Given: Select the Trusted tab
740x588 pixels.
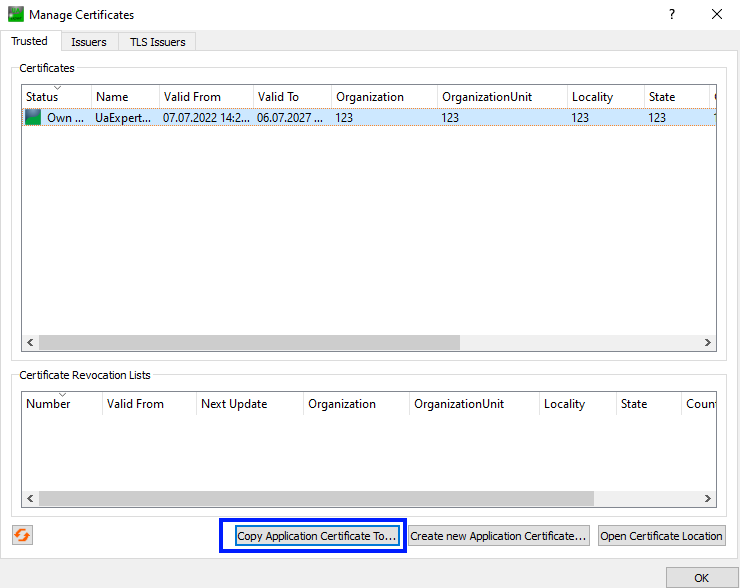Looking at the screenshot, I should [30, 41].
